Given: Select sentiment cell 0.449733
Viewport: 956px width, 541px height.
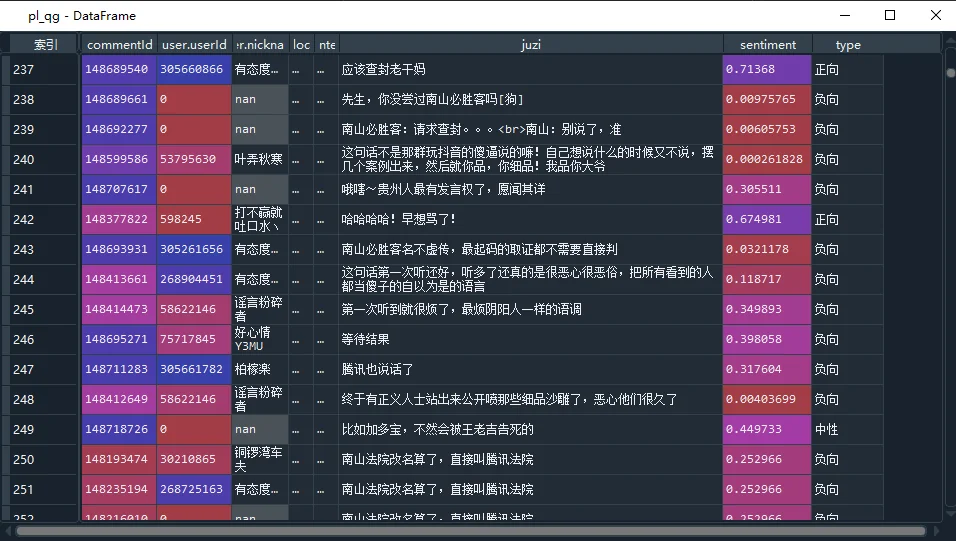Looking at the screenshot, I should pyautogui.click(x=767, y=429).
